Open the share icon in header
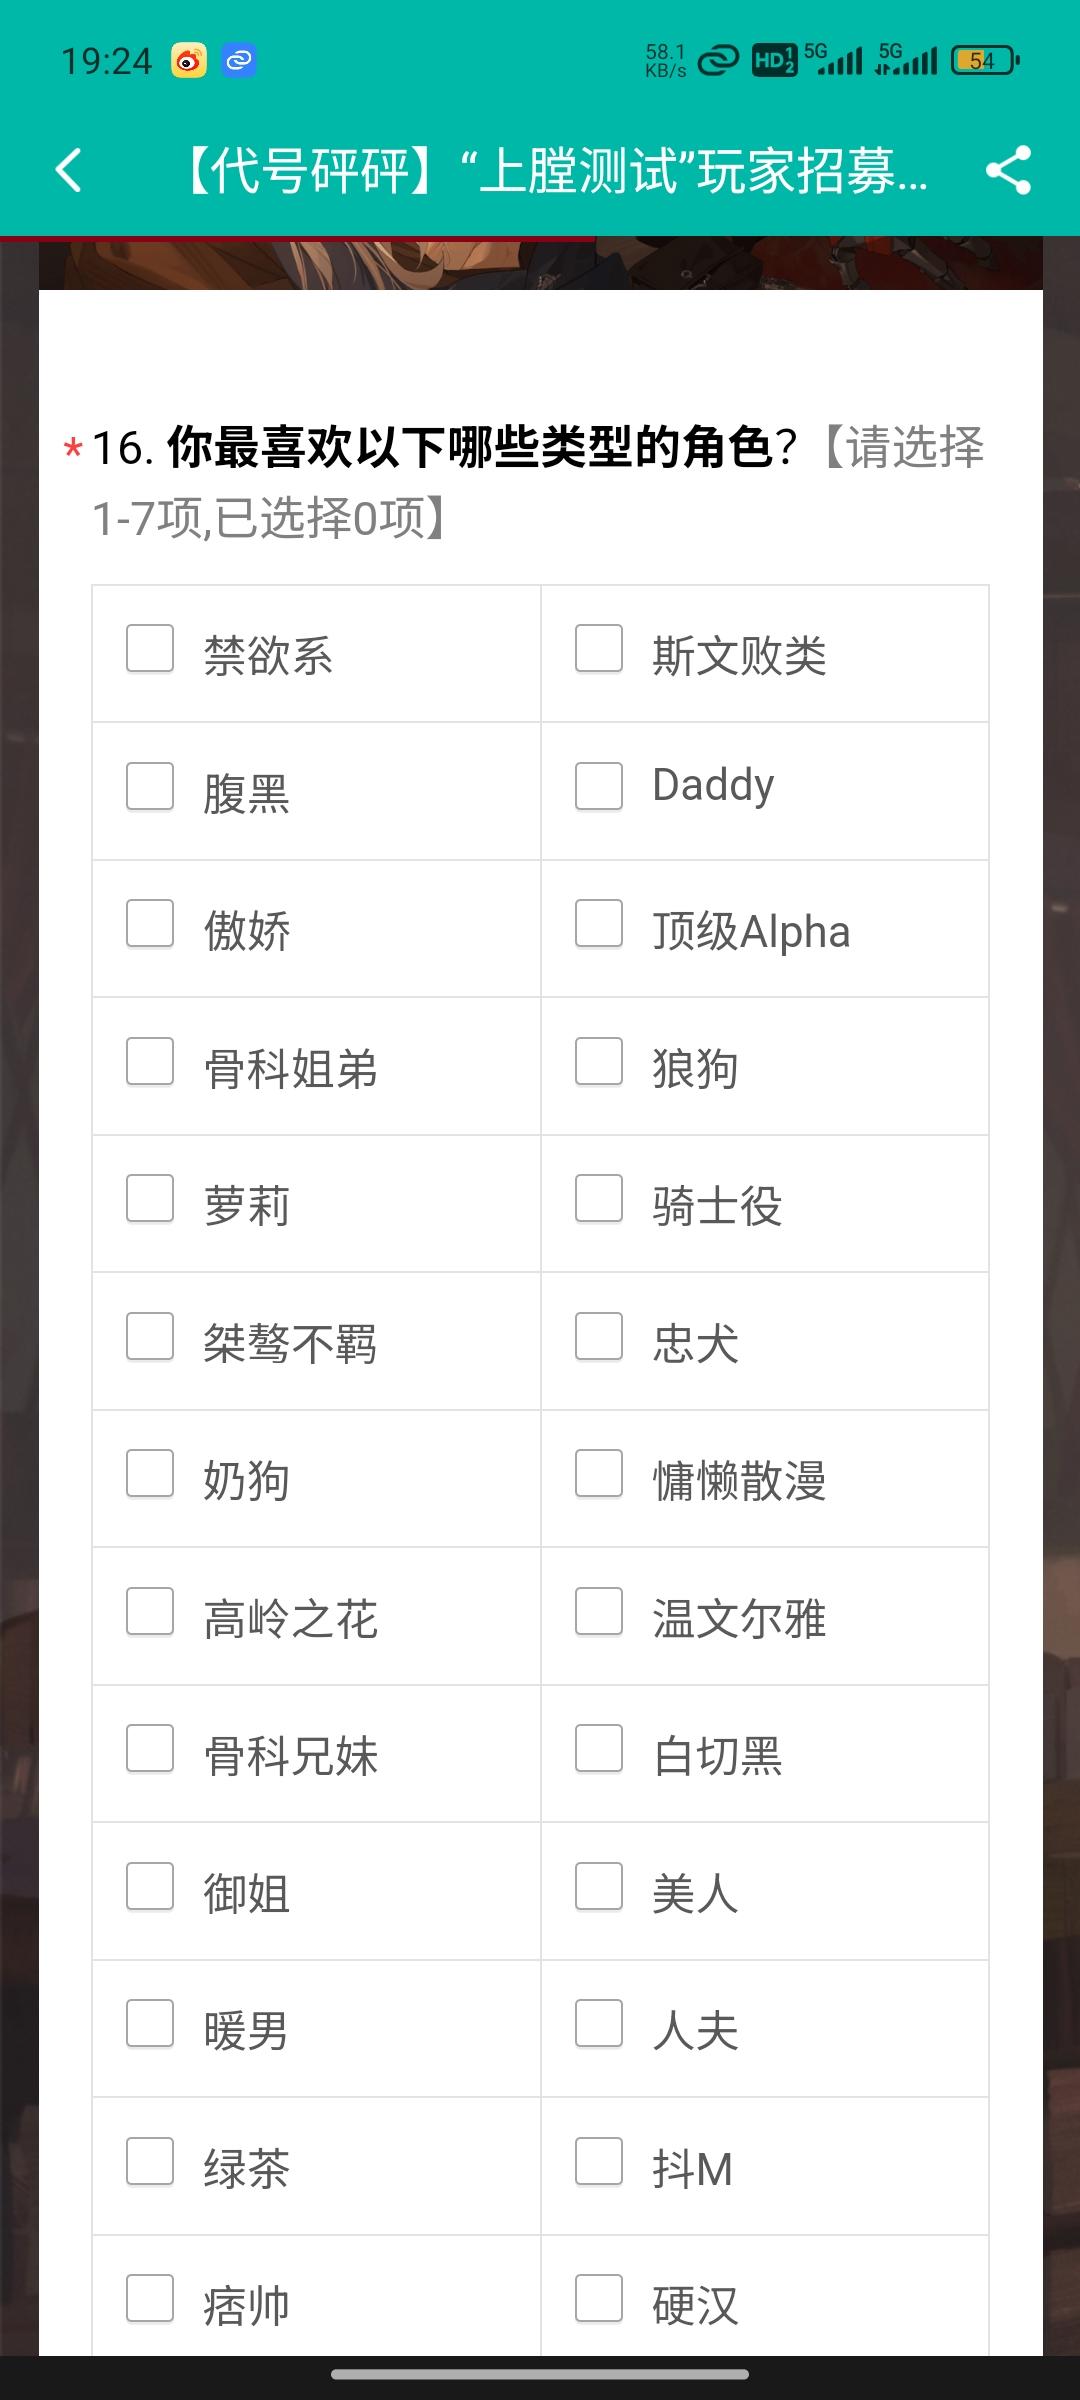This screenshot has width=1080, height=2400. coord(1008,170)
